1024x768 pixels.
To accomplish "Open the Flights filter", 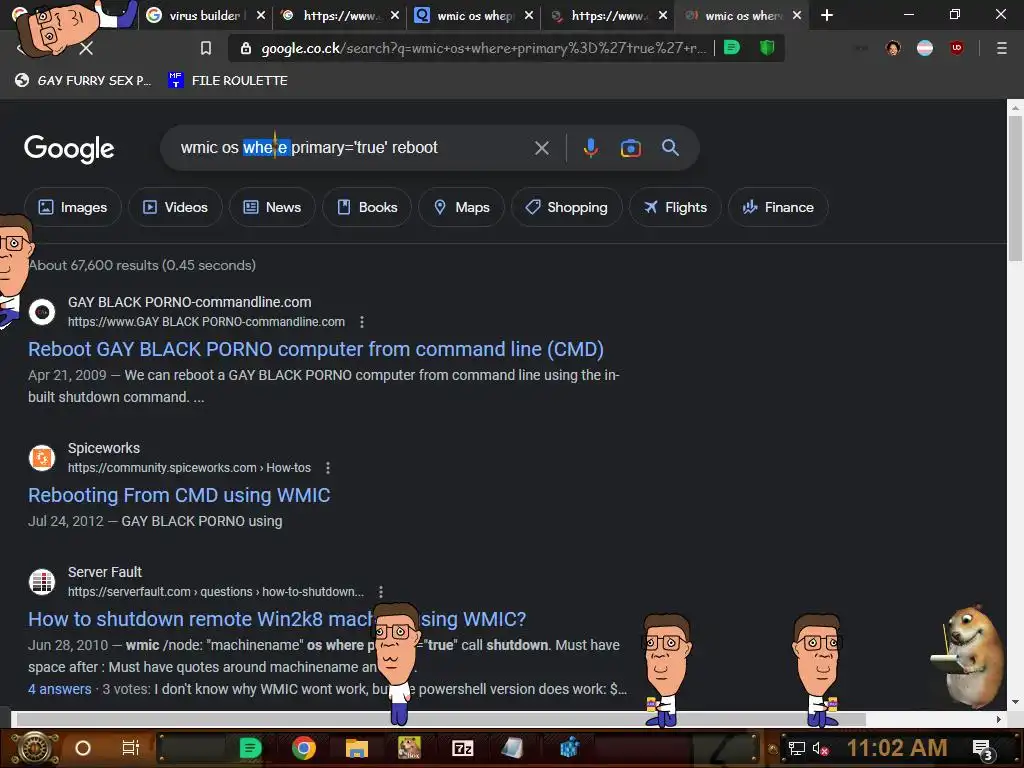I will (x=675, y=208).
